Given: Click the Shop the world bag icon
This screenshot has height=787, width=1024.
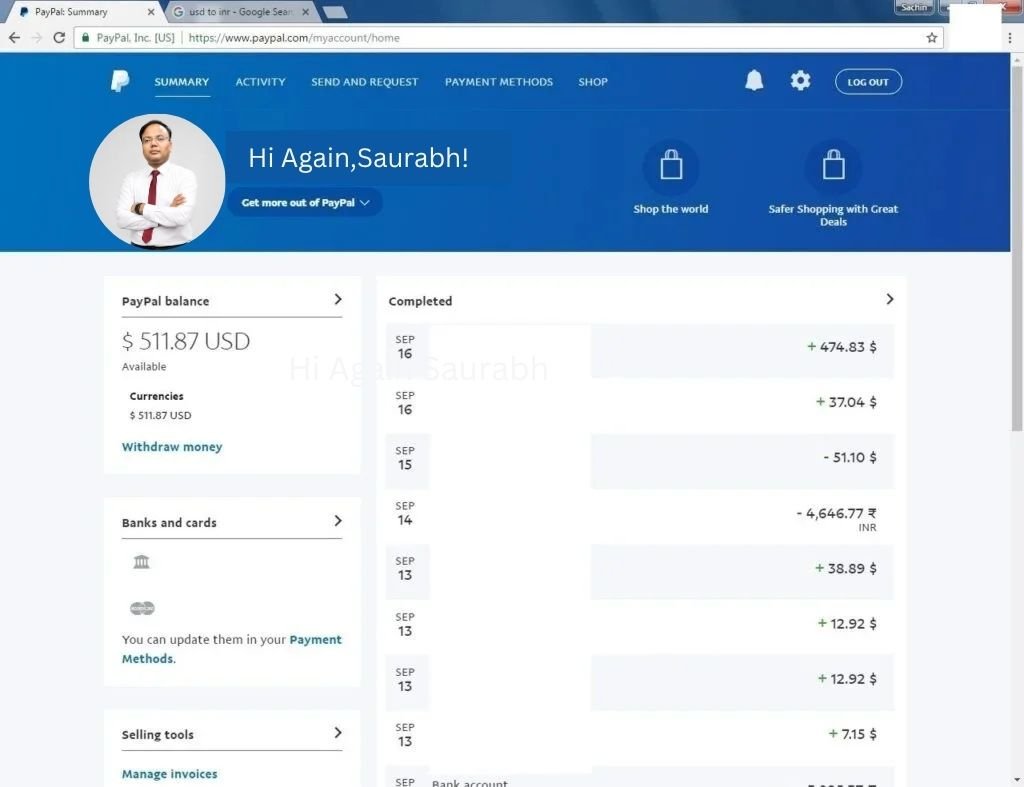Looking at the screenshot, I should [671, 165].
